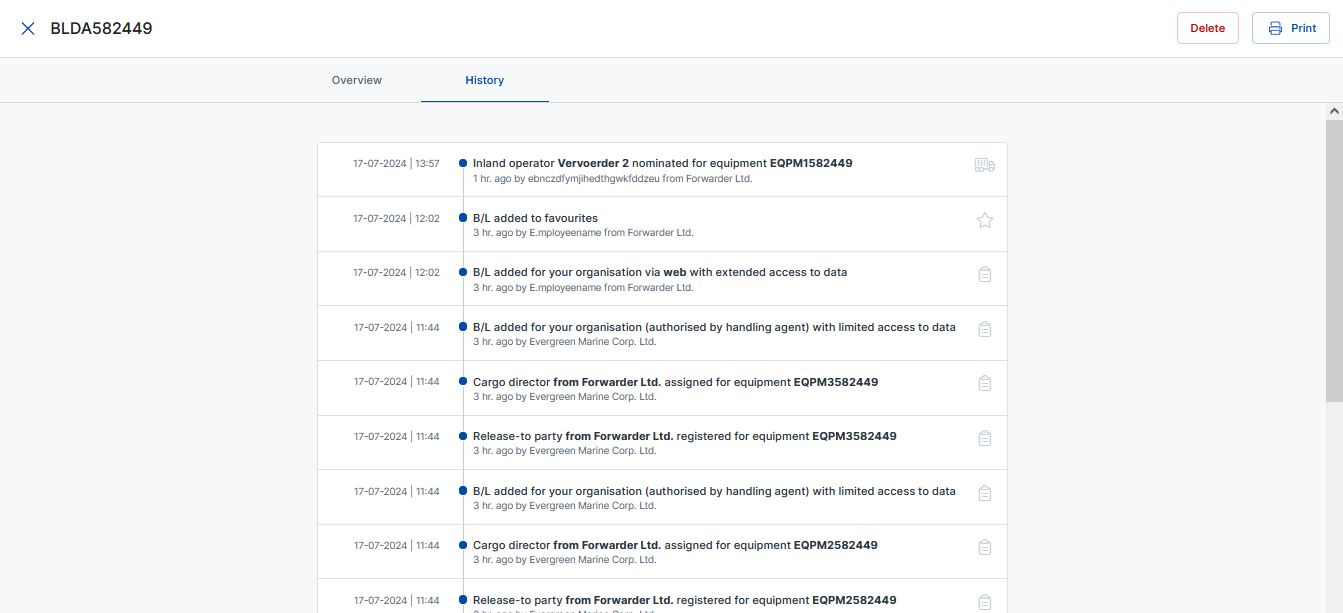Click the clipboard icon beside release-to party EQPM2582449
This screenshot has height=613, width=1343.
[984, 601]
